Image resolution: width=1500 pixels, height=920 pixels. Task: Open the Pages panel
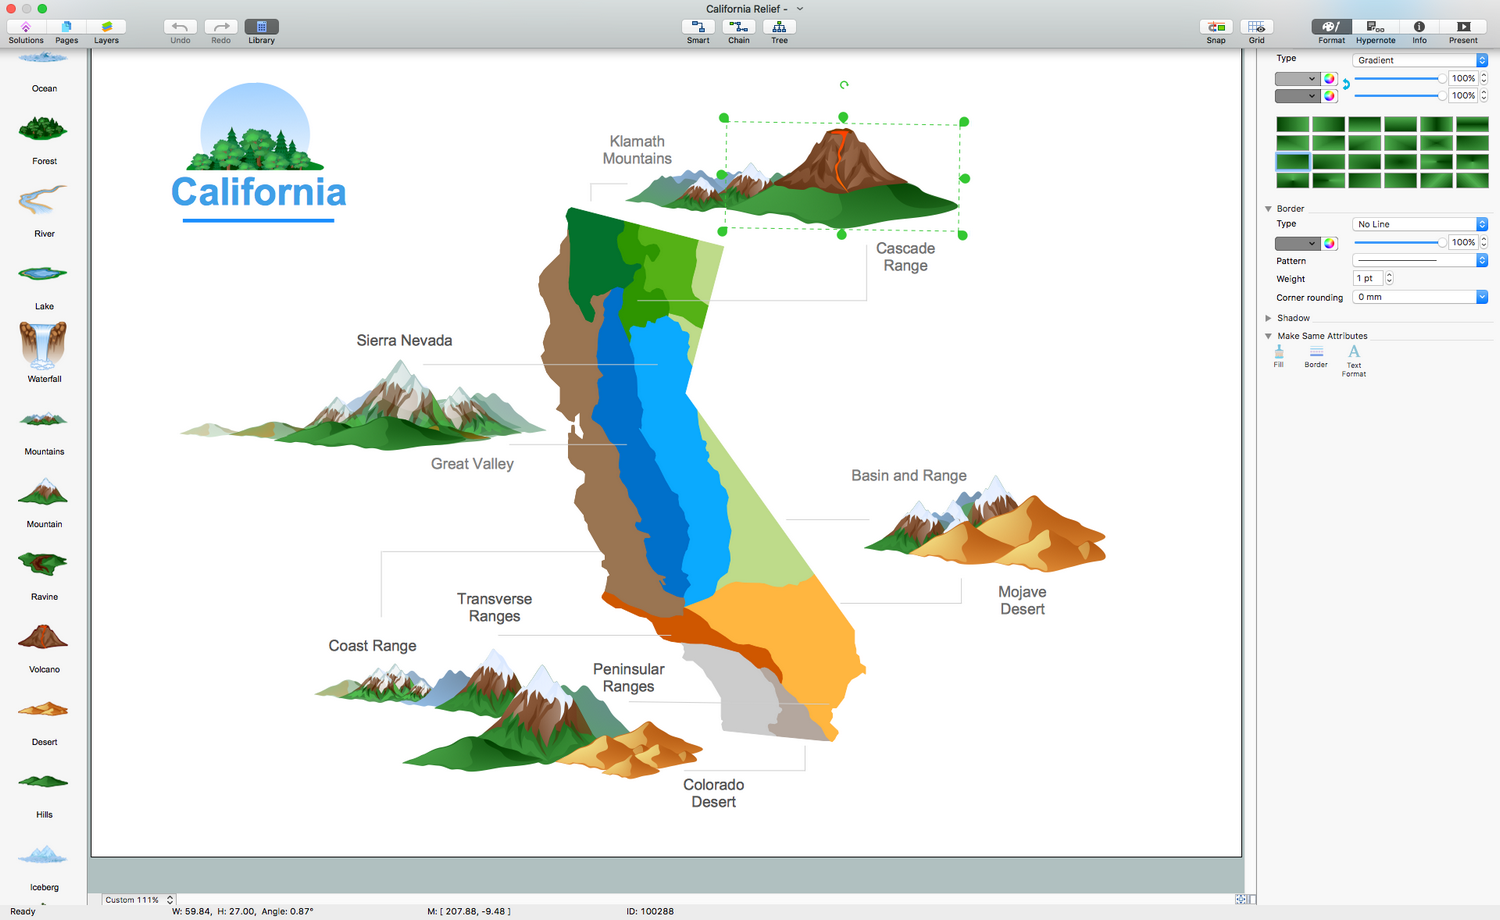pos(66,32)
